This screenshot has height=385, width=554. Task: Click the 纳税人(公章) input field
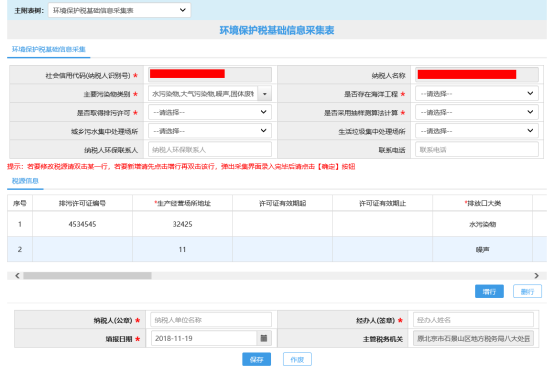click(211, 320)
